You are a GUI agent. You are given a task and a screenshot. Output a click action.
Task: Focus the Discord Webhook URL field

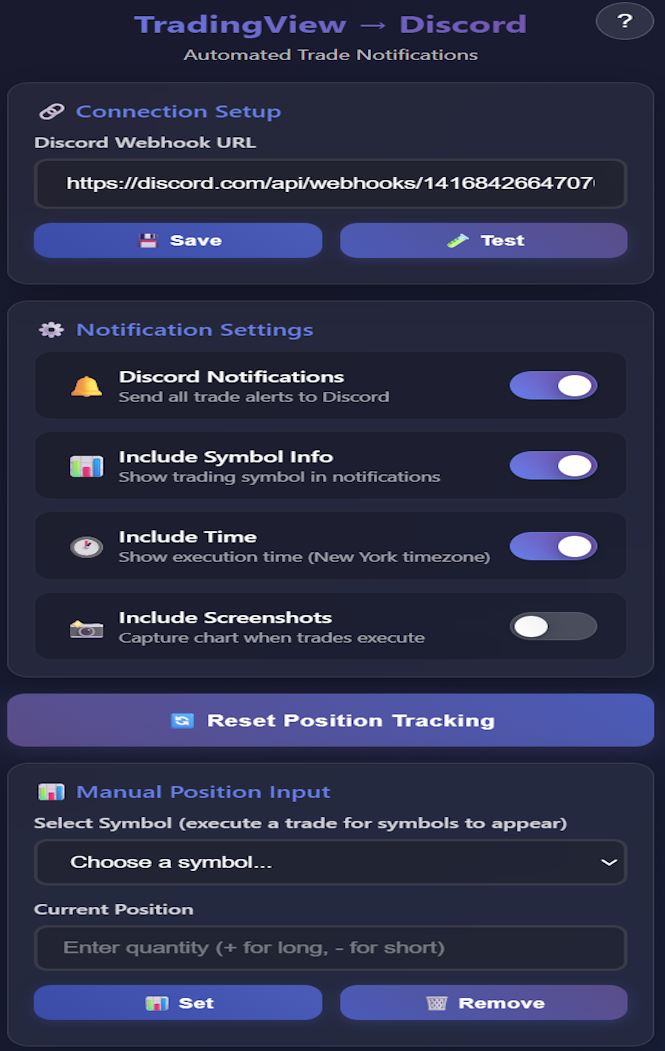click(330, 184)
